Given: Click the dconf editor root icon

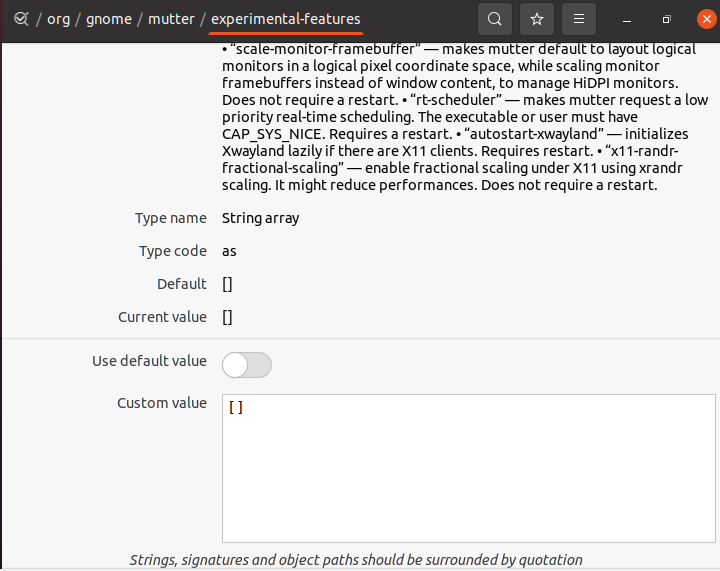Looking at the screenshot, I should pyautogui.click(x=21, y=19).
